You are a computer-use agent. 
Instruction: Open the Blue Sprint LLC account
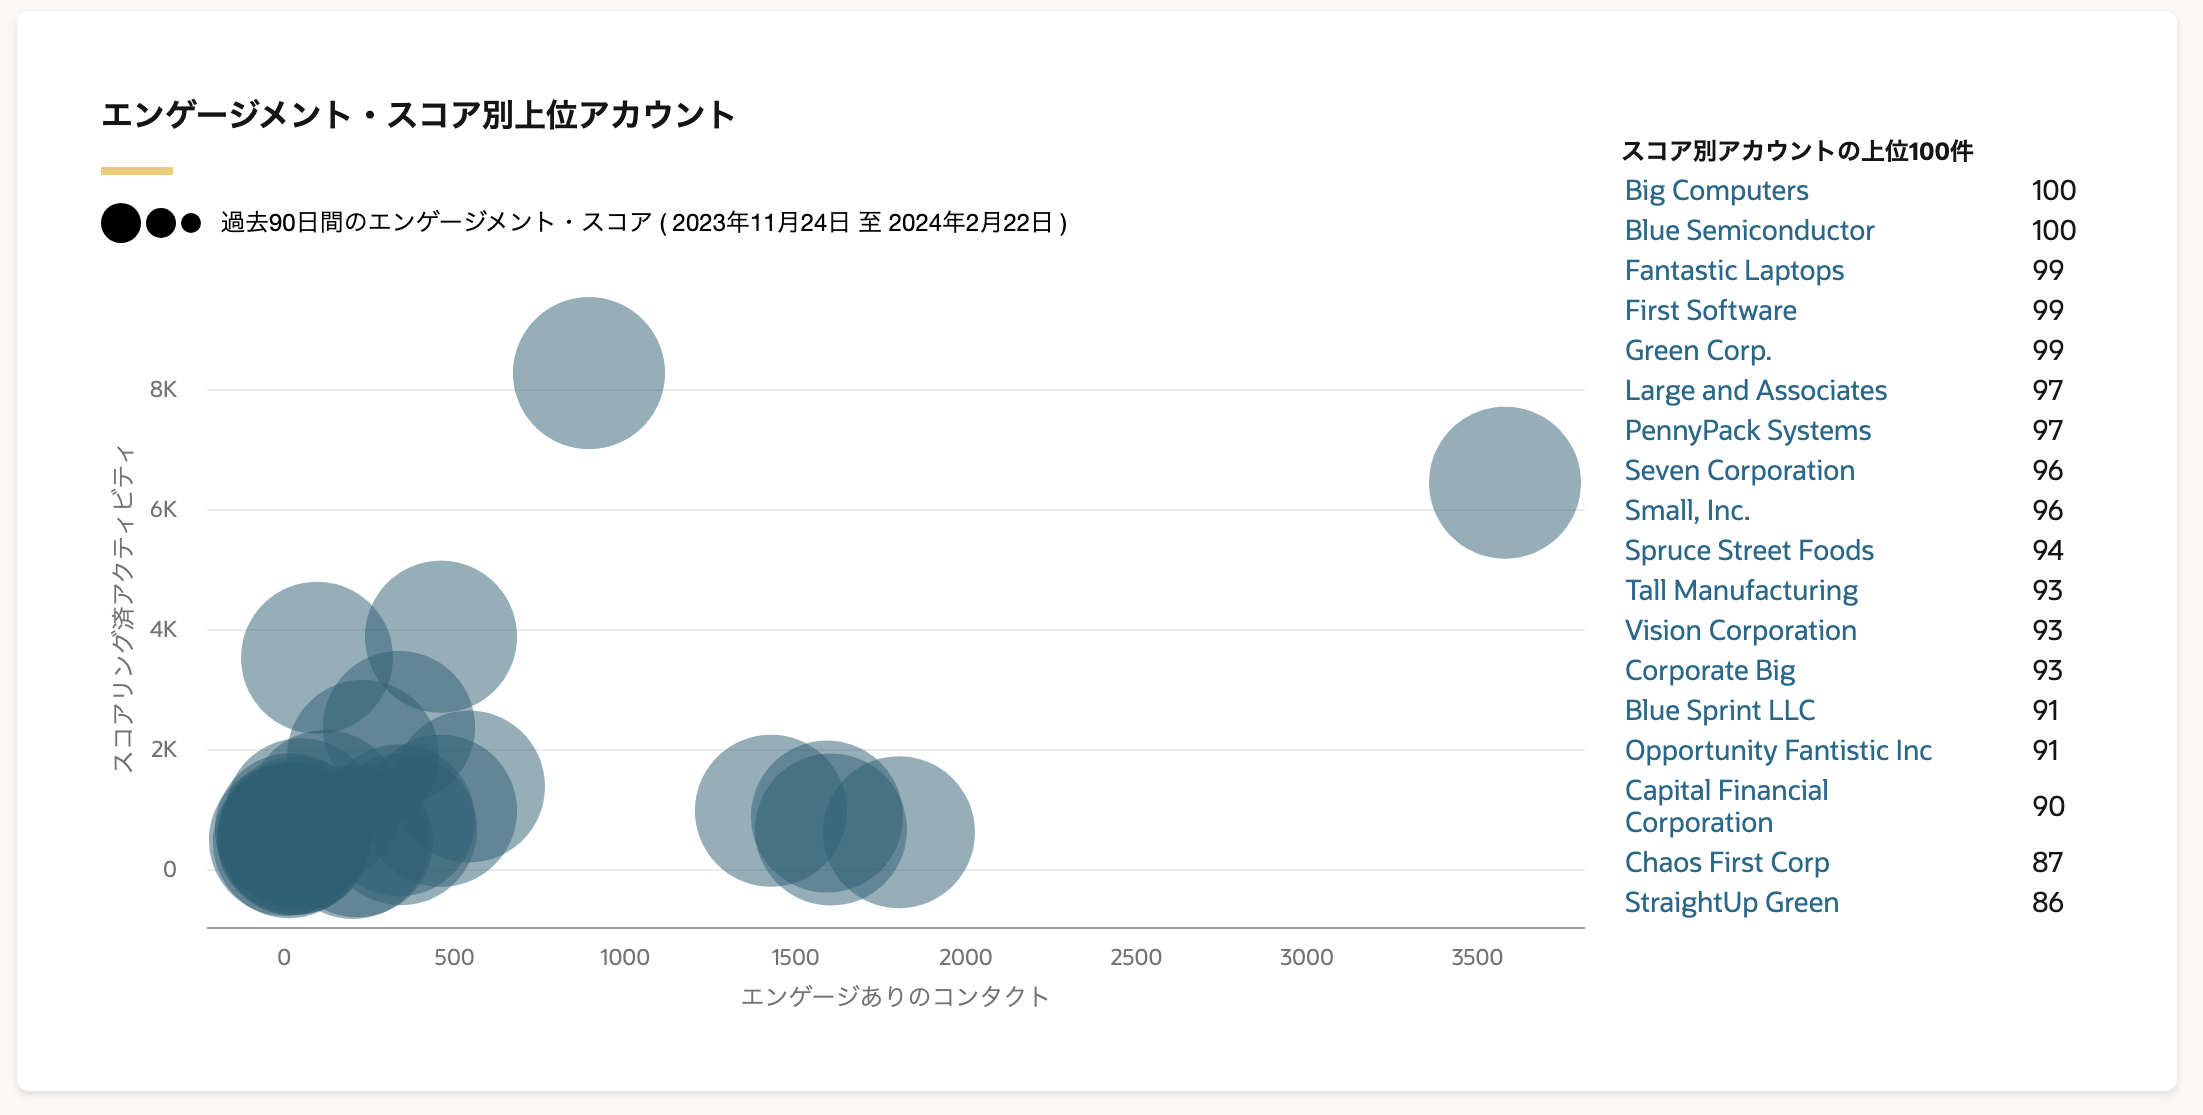pos(1719,710)
